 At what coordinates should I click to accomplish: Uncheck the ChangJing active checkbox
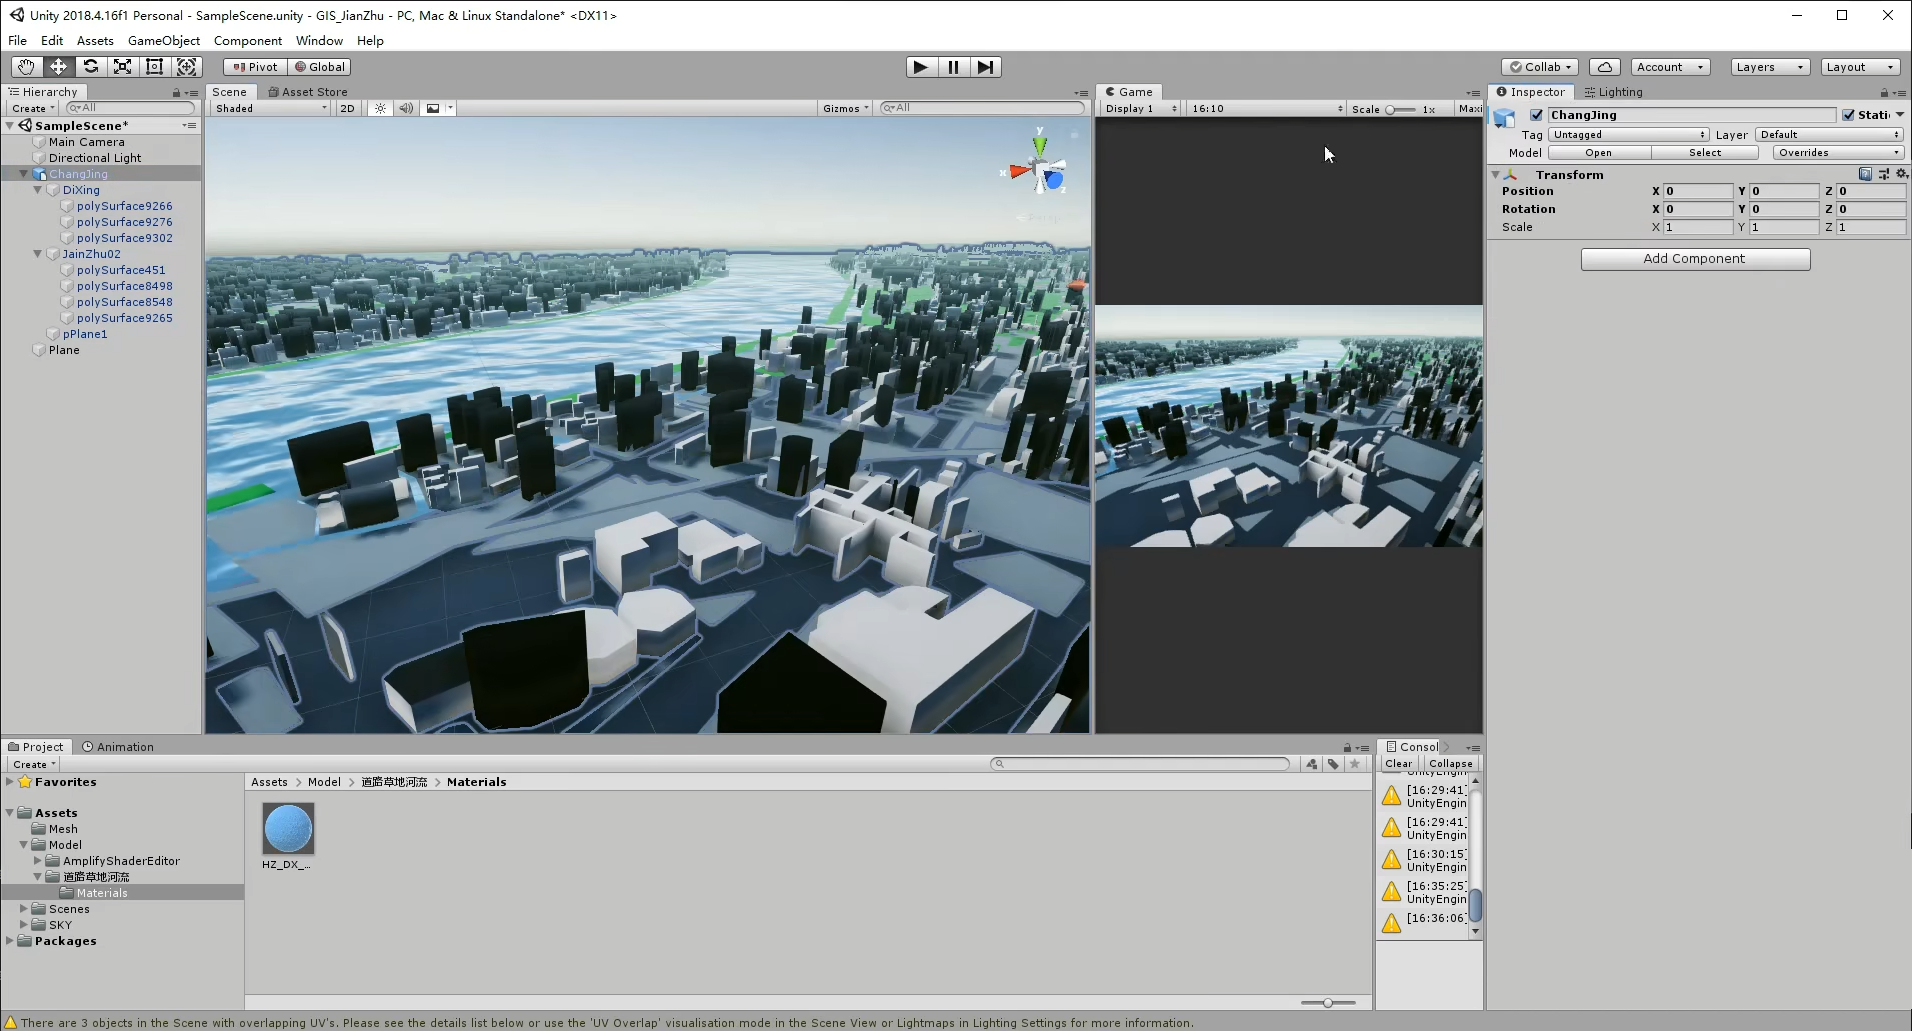1536,115
